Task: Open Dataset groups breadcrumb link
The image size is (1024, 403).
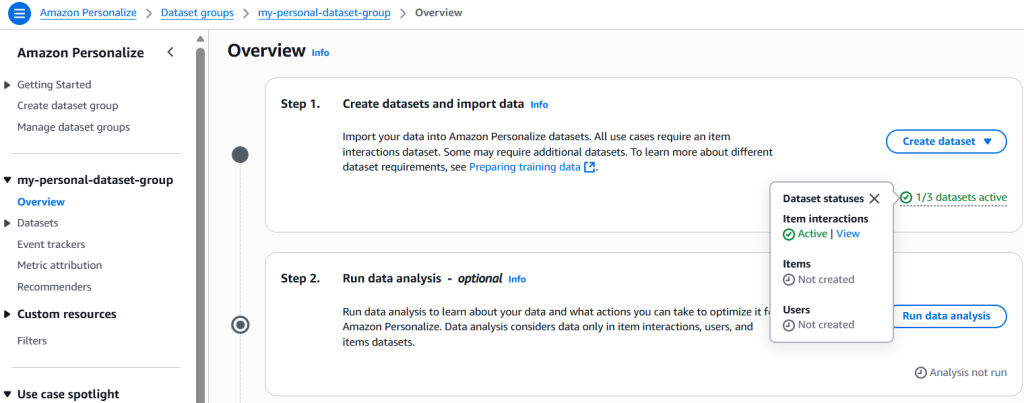Action: click(x=197, y=12)
